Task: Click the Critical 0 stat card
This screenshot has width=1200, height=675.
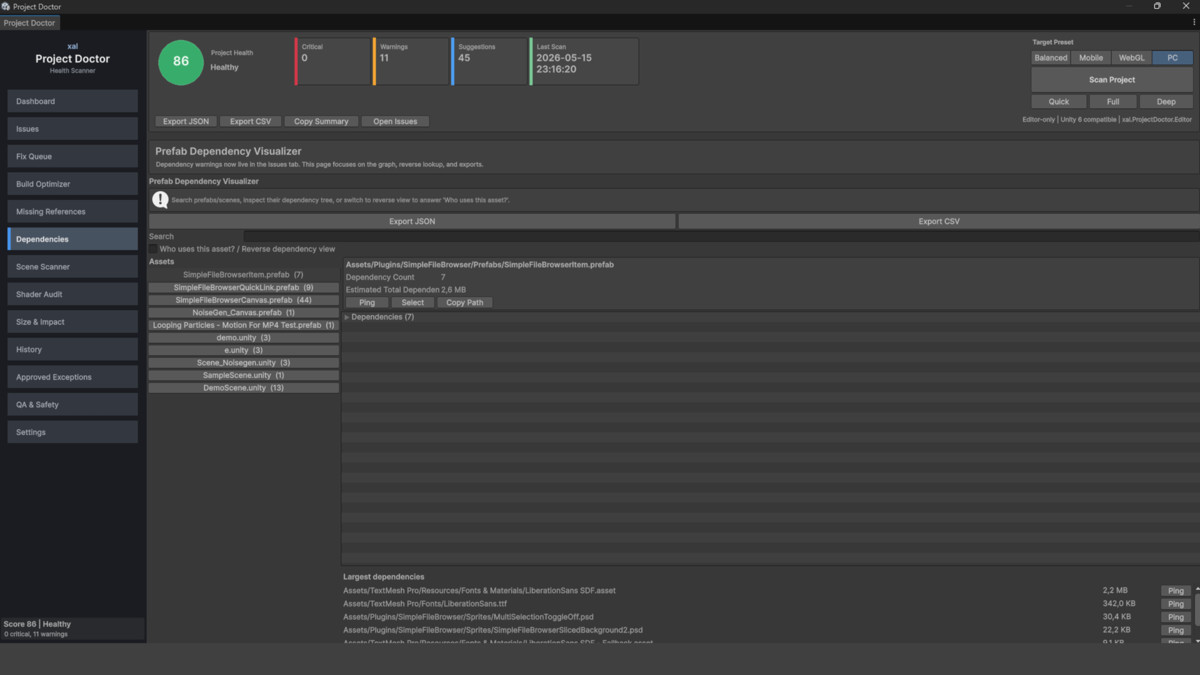Action: coord(332,61)
